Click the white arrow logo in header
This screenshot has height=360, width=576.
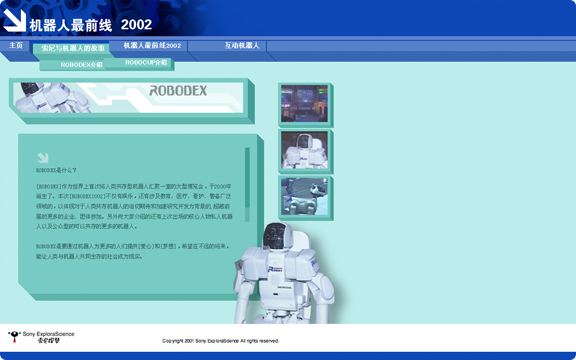(x=15, y=20)
